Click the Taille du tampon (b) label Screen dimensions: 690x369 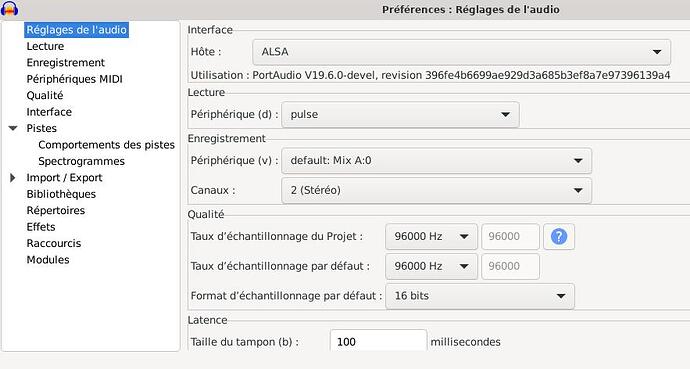[245, 342]
